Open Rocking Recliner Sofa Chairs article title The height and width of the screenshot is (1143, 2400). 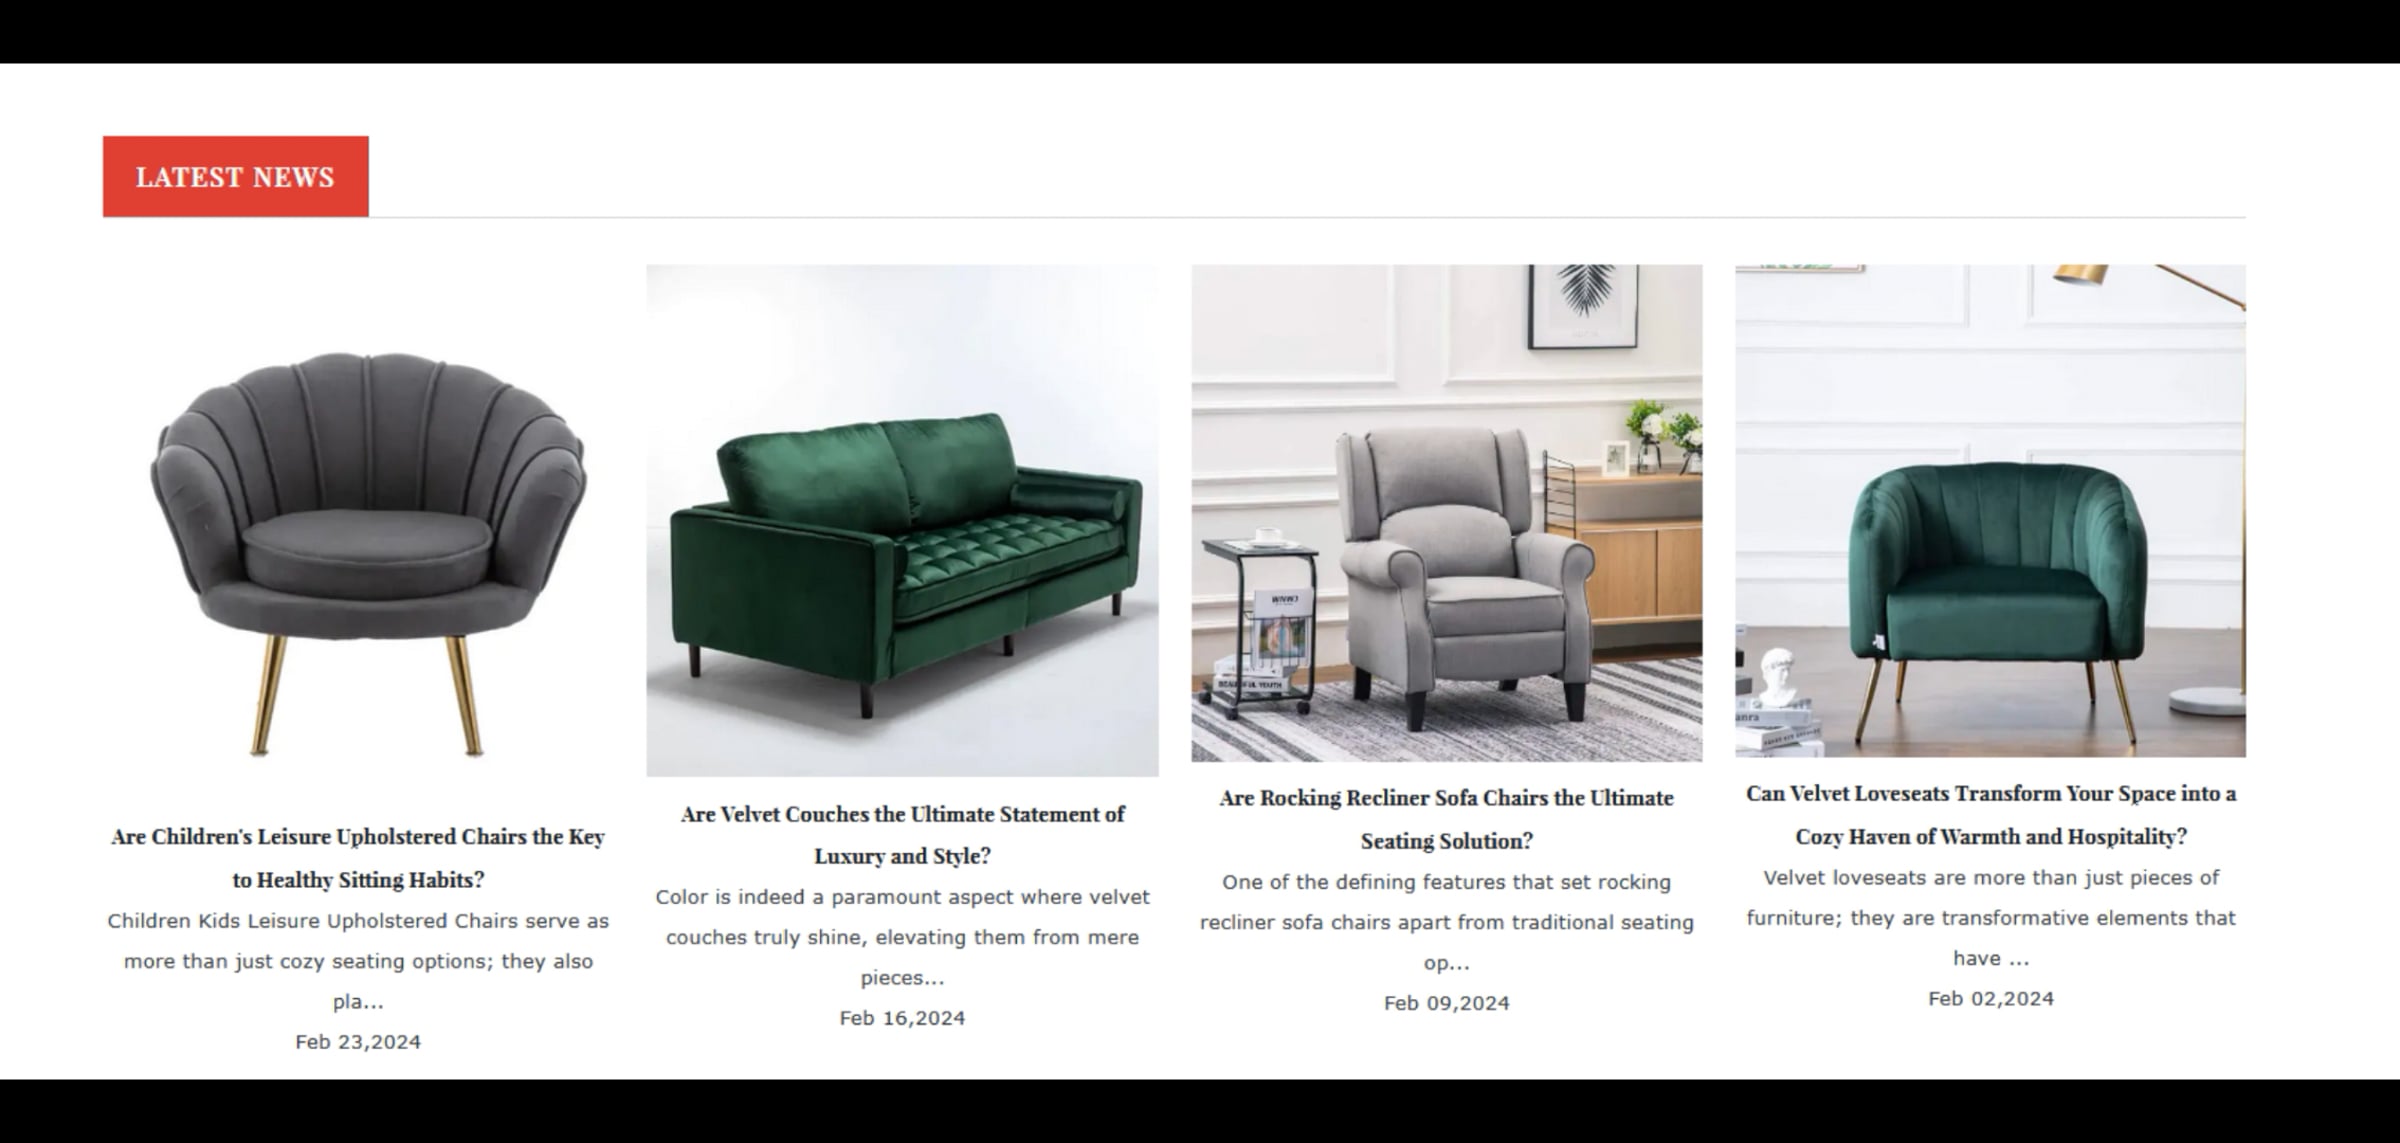pos(1447,819)
